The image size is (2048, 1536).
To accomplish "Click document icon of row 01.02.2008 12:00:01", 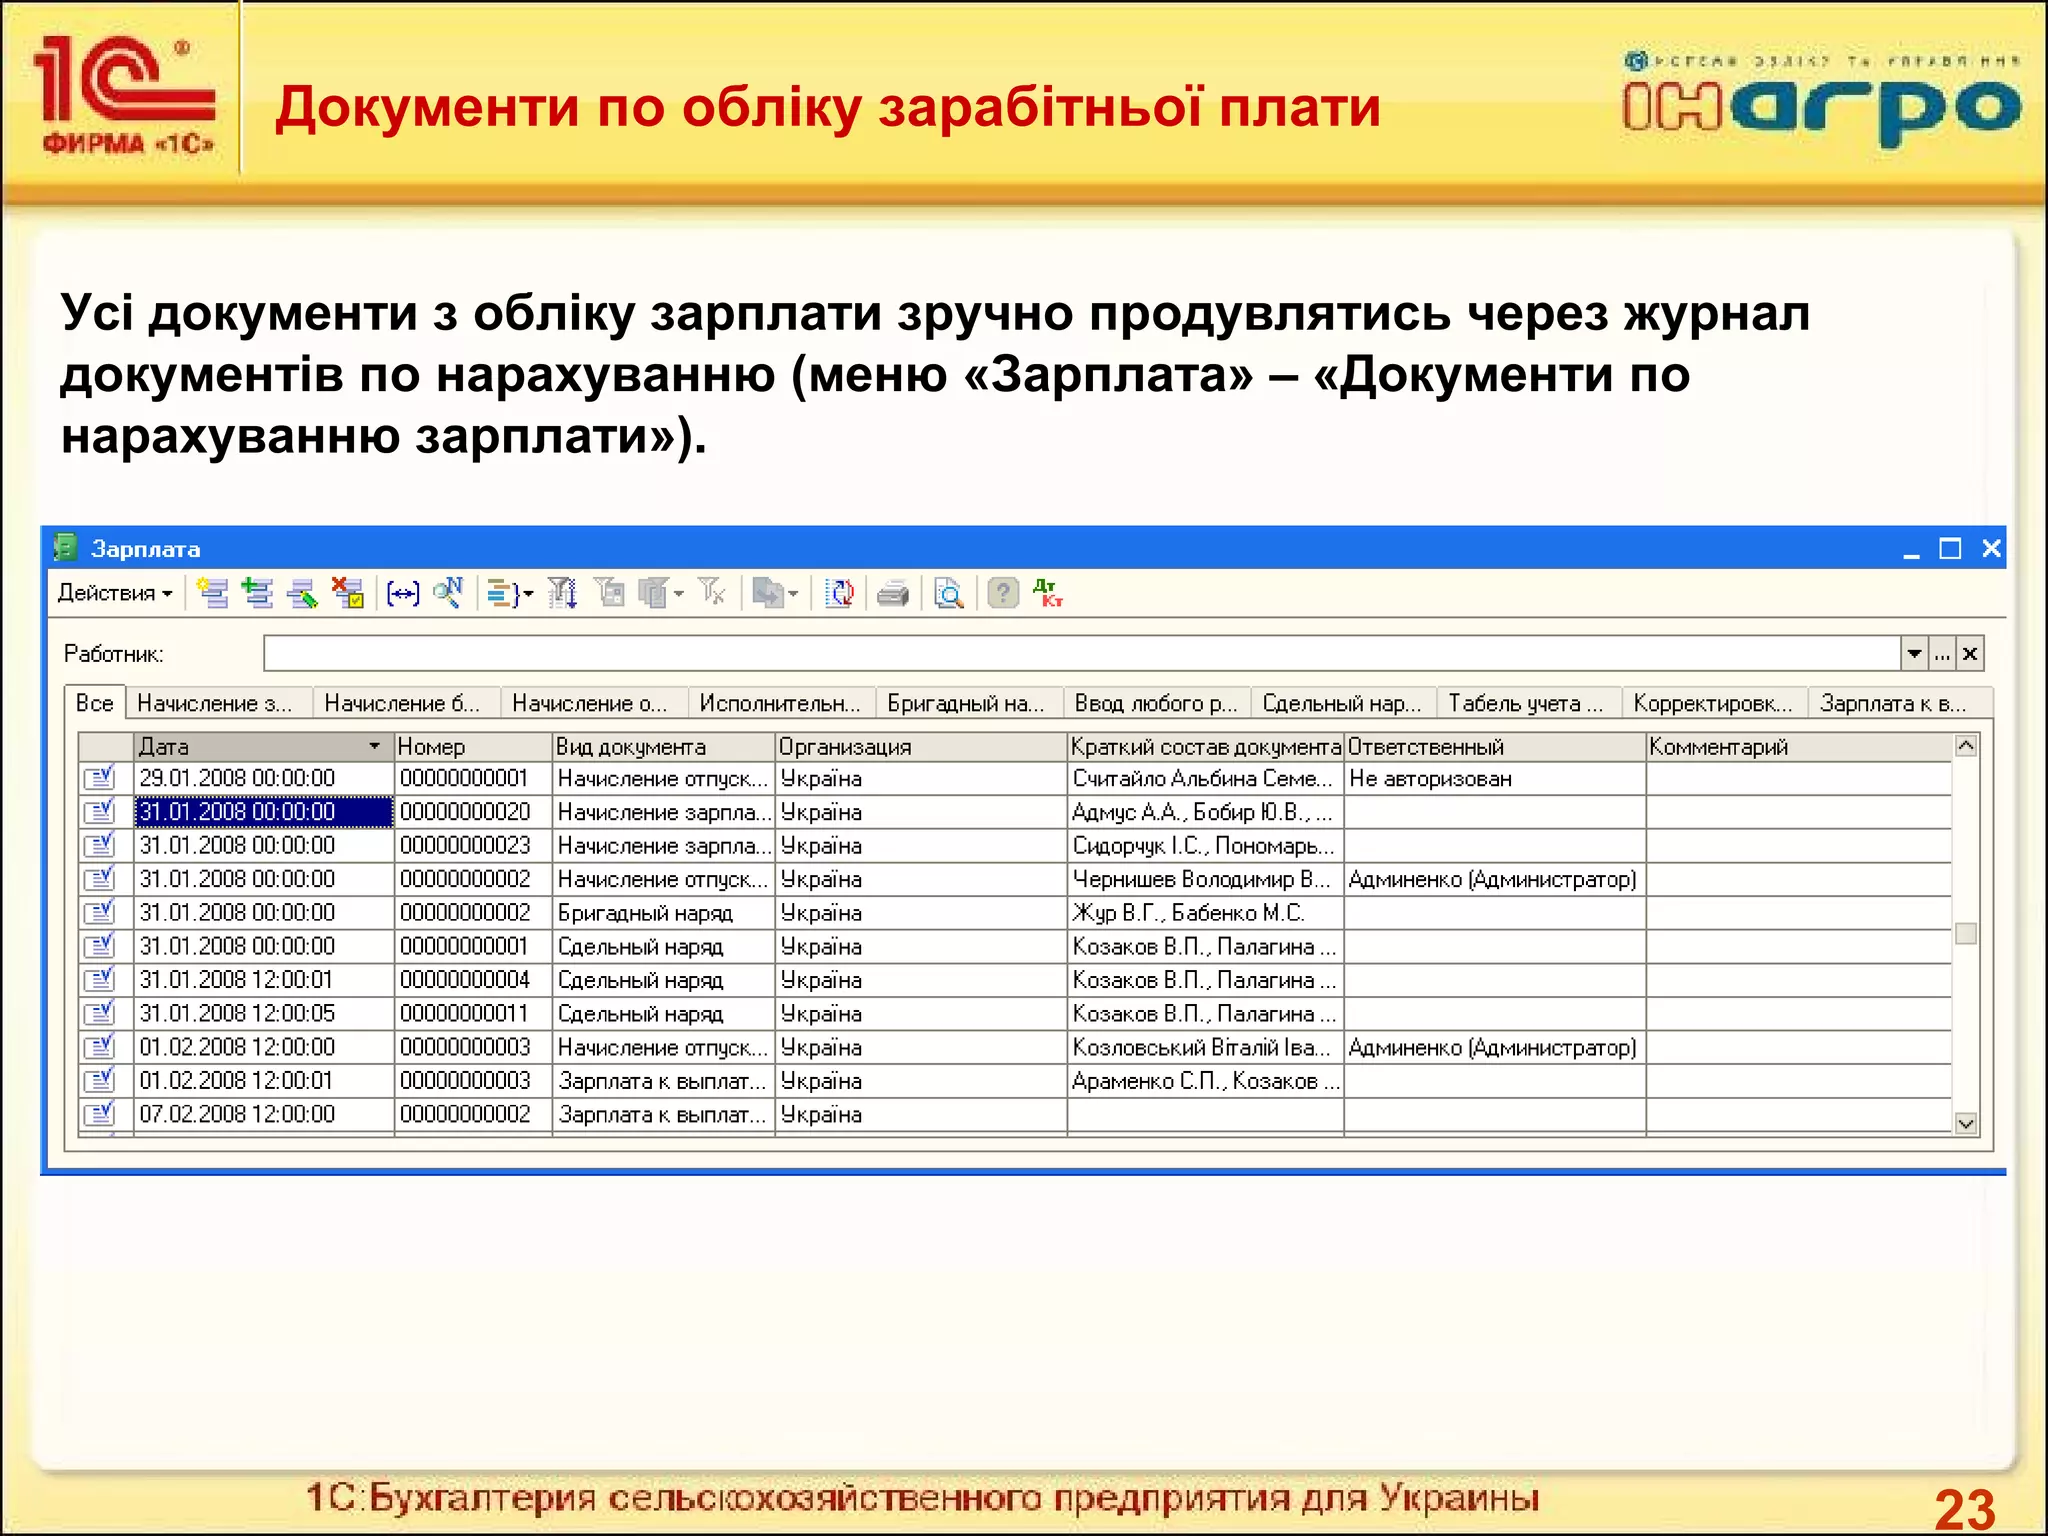I will [100, 1081].
